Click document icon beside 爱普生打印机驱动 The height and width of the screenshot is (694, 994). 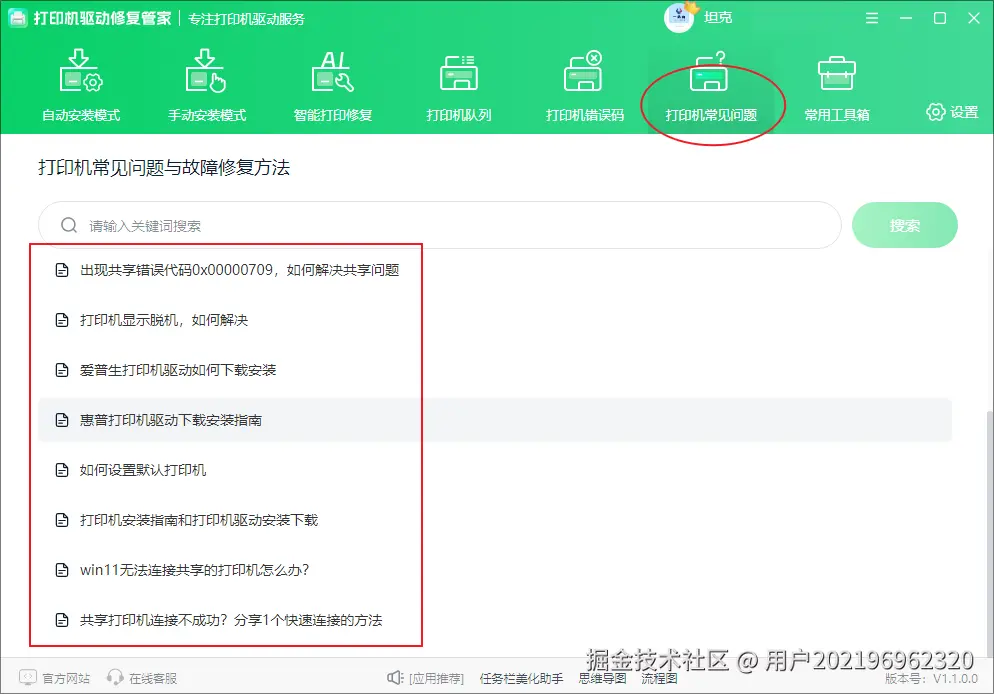pyautogui.click(x=61, y=371)
